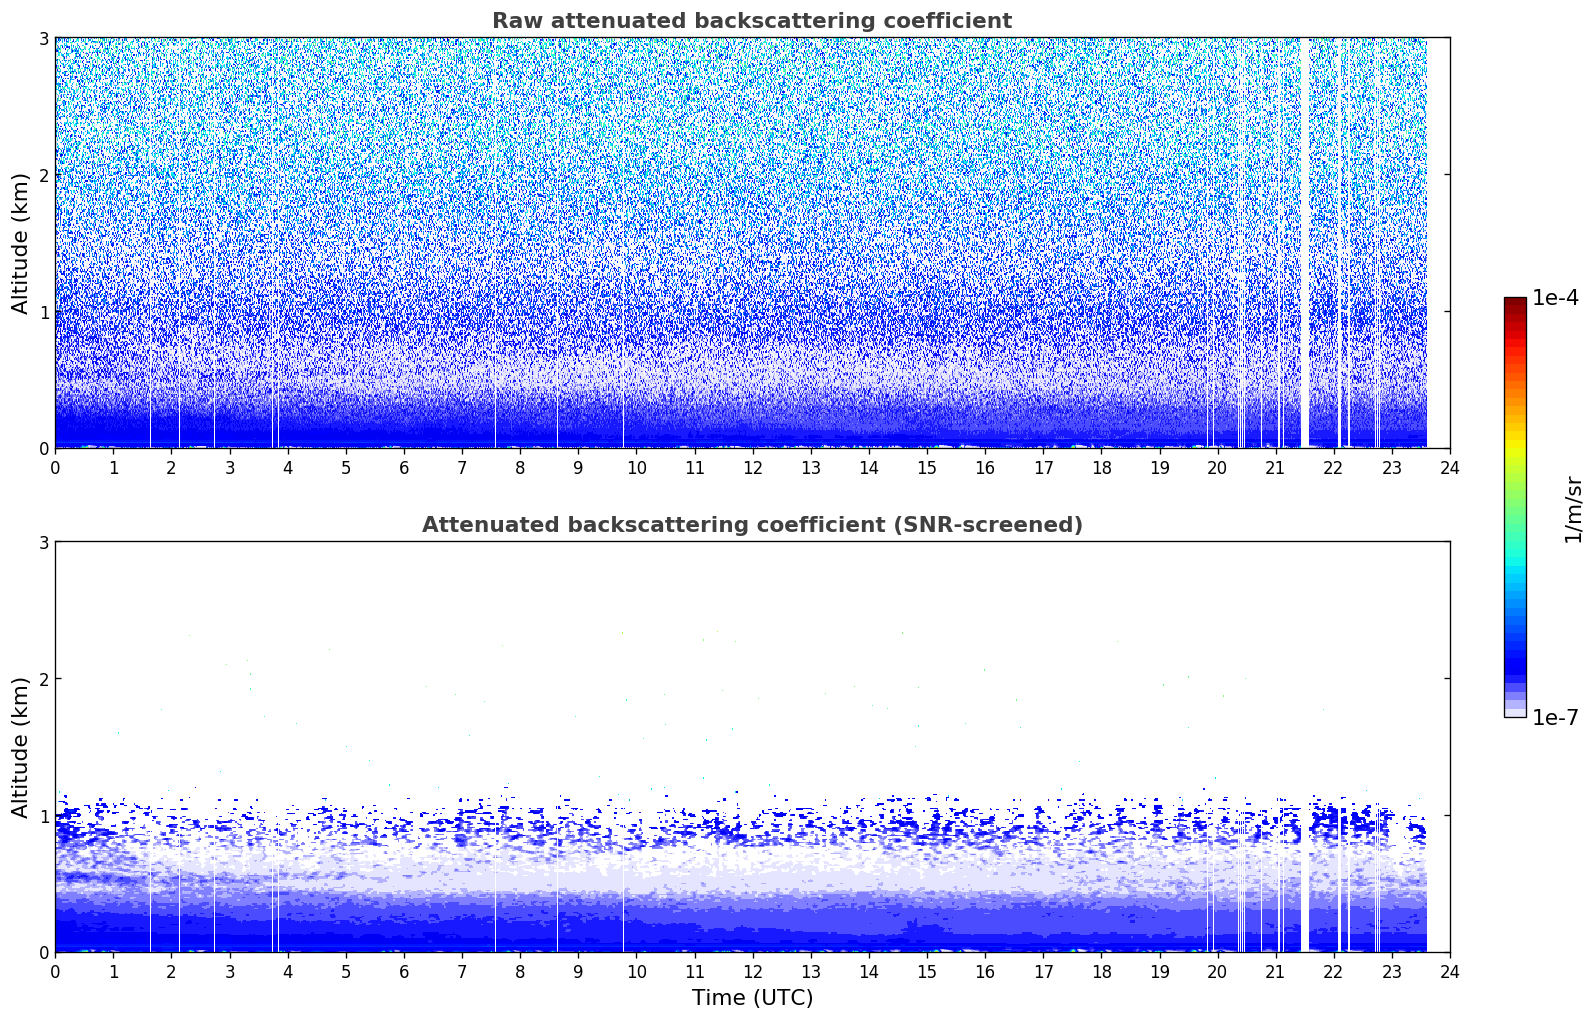Image resolution: width=1595 pixels, height=1020 pixels.
Task: Click altitude tick "2" on the SNR-screened plot
Action: [x=43, y=679]
